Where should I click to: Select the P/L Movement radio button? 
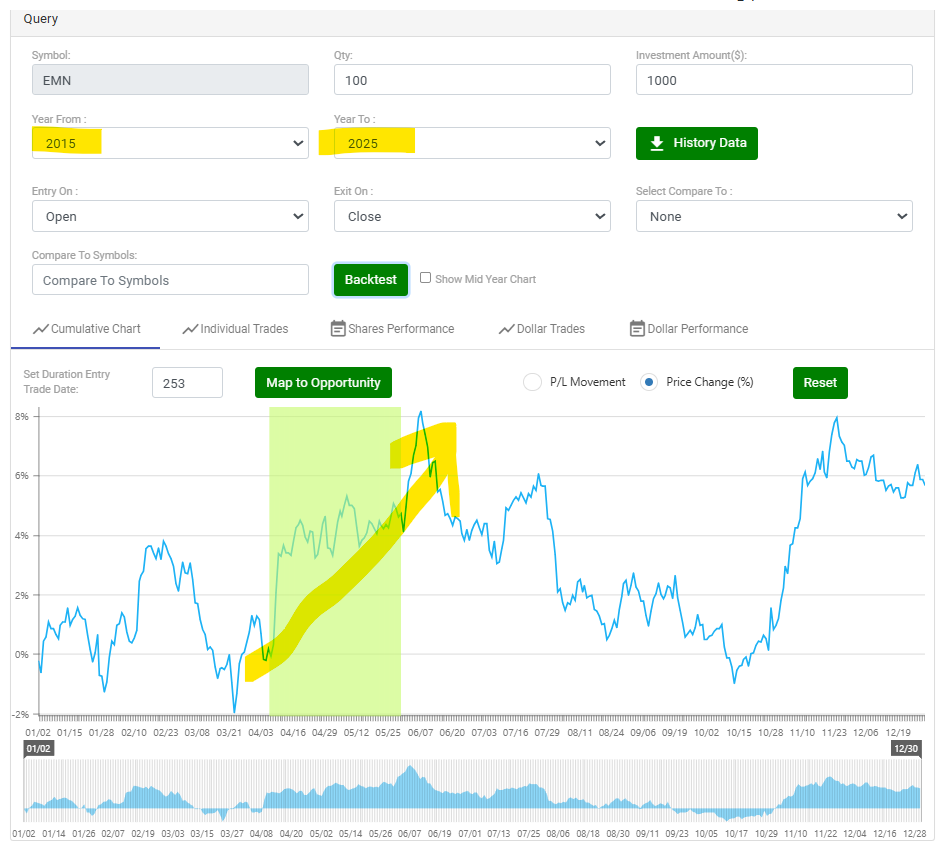click(x=532, y=382)
